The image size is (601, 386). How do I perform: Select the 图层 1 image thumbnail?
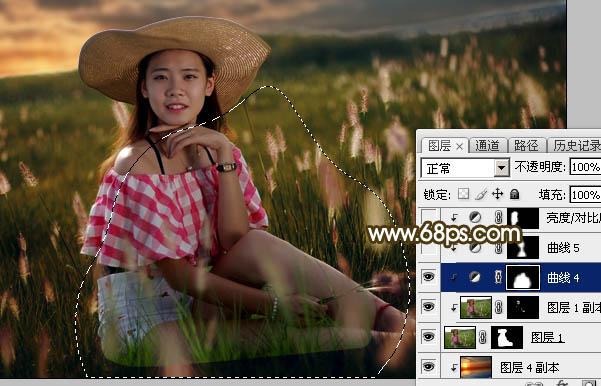(x=460, y=337)
